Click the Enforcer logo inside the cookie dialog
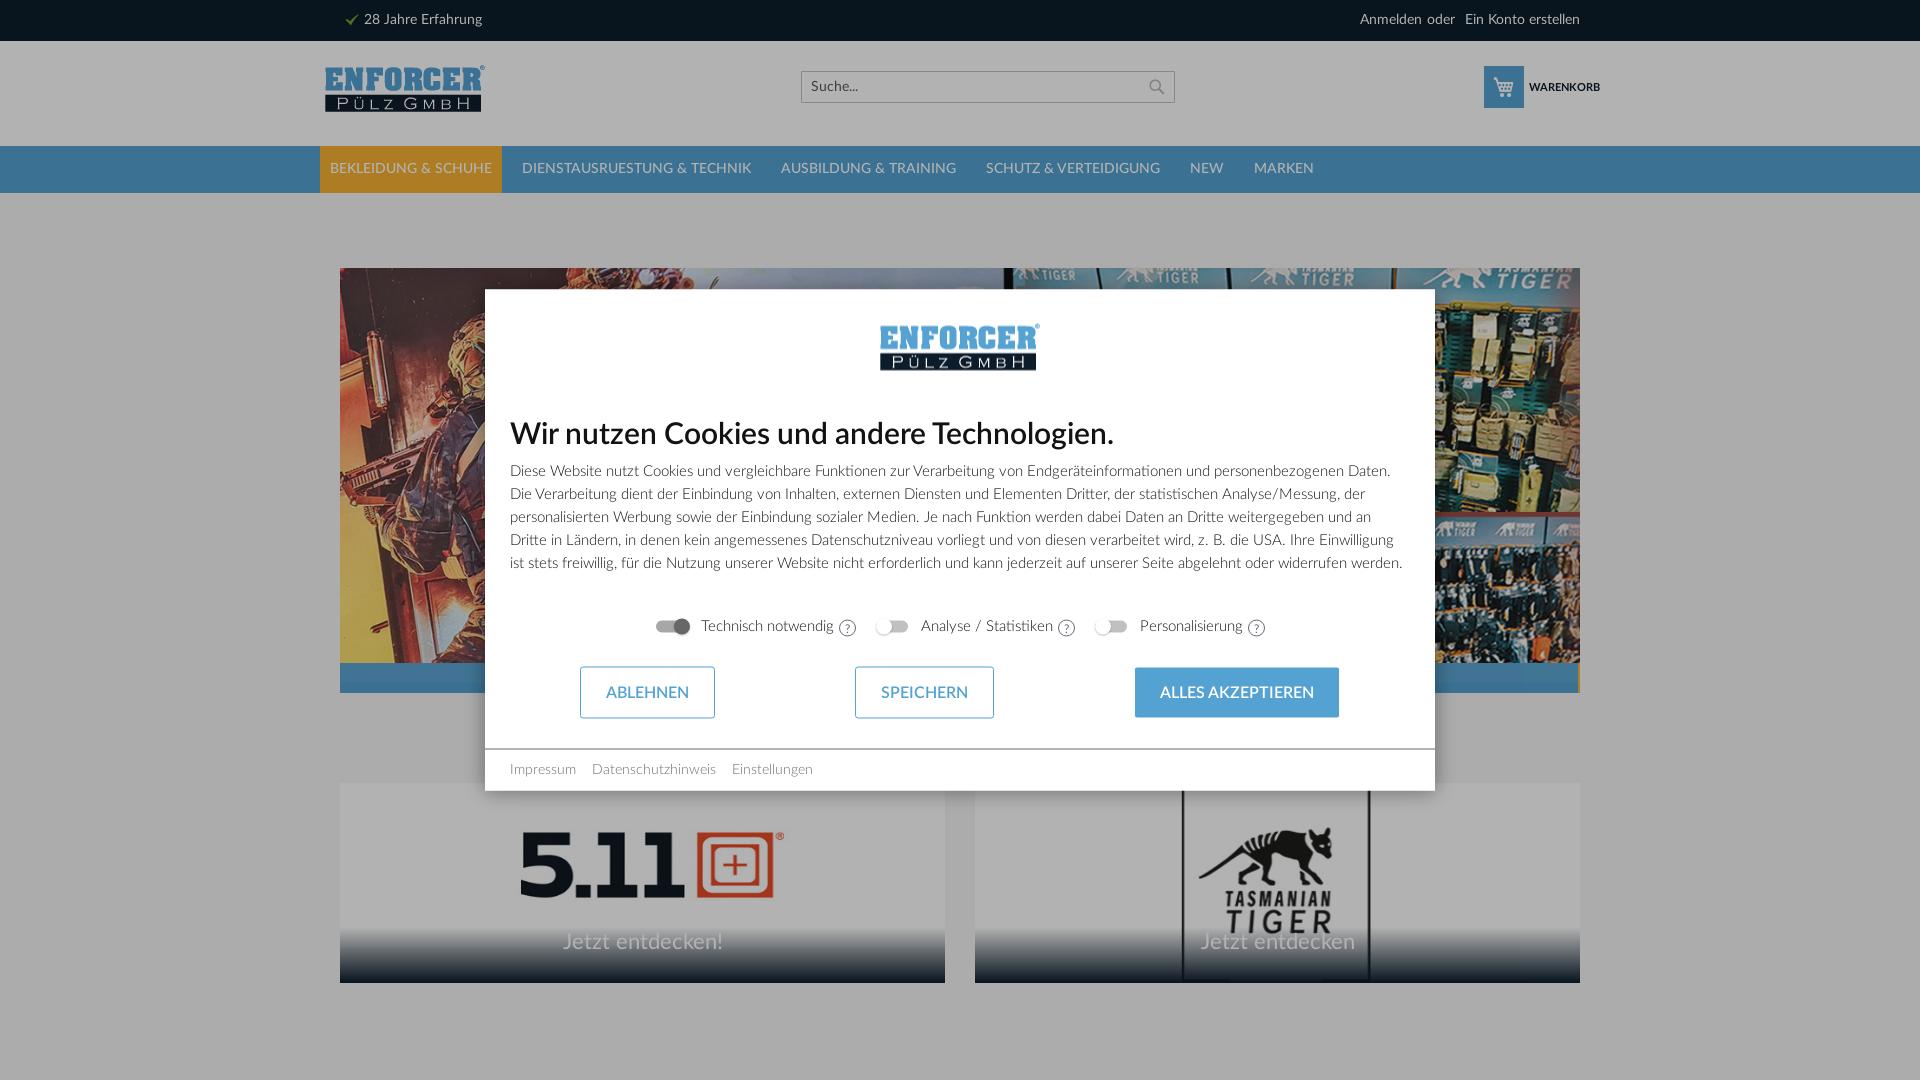1920x1080 pixels. click(x=957, y=347)
